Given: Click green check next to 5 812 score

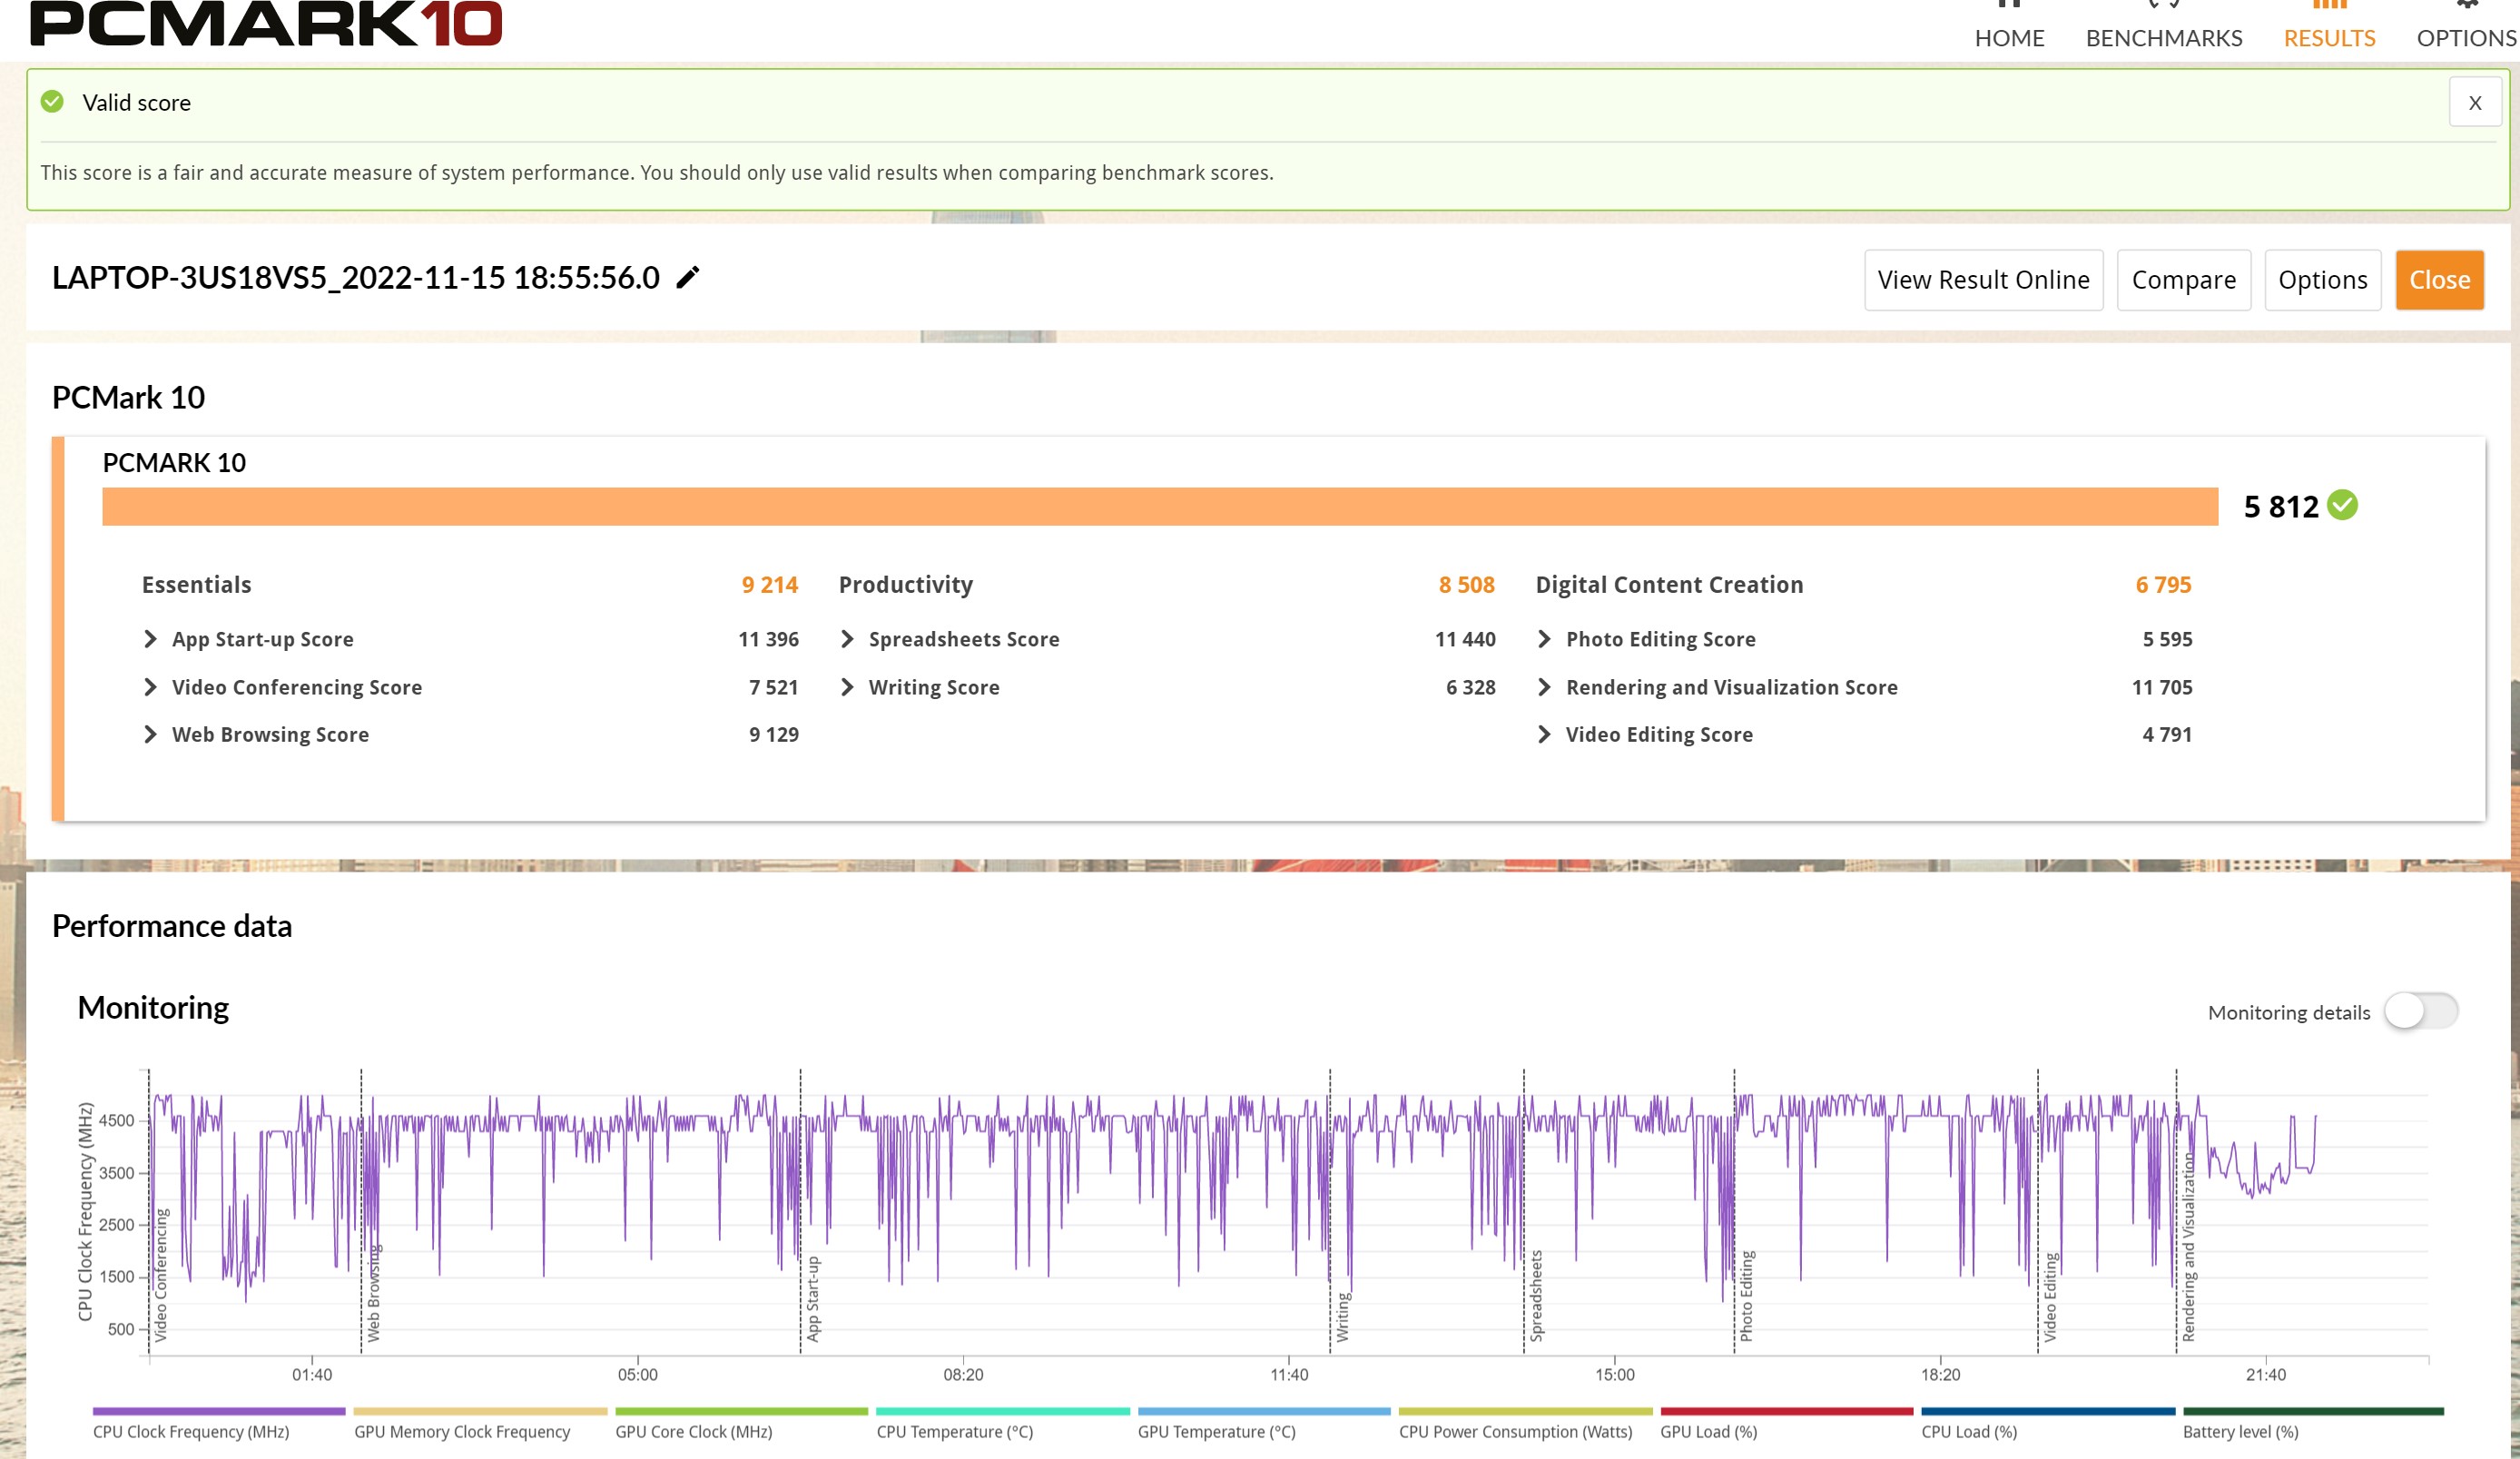Looking at the screenshot, I should point(2342,505).
